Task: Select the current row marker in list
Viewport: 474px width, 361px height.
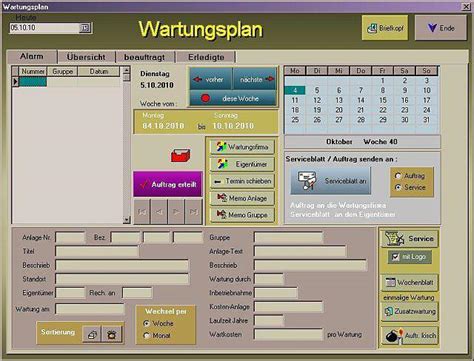Action: (x=15, y=82)
